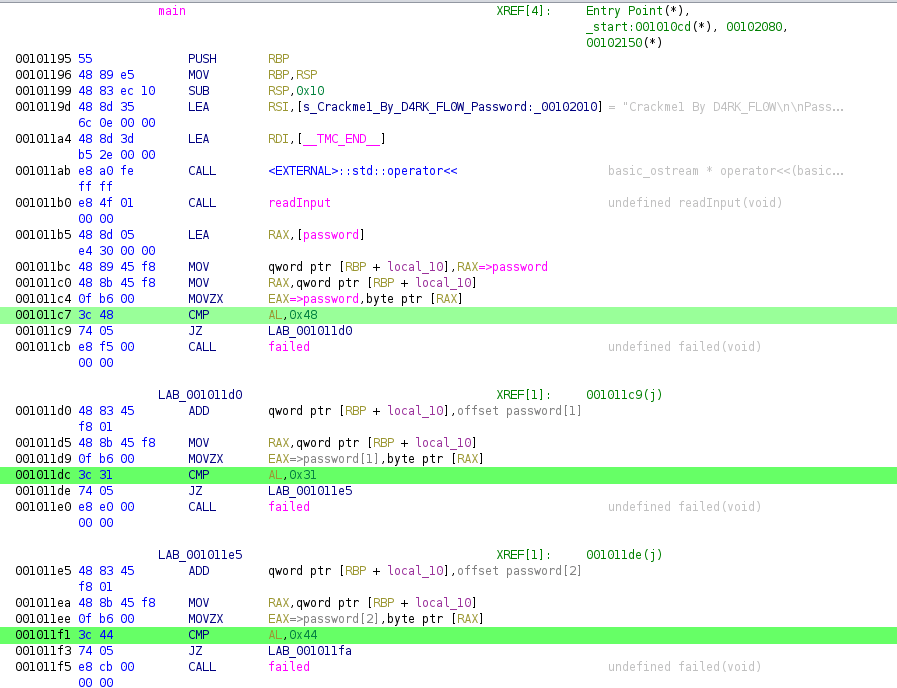This screenshot has width=897, height=688.
Task: Follow the 001011c9(j) cross-reference
Action: 624,395
